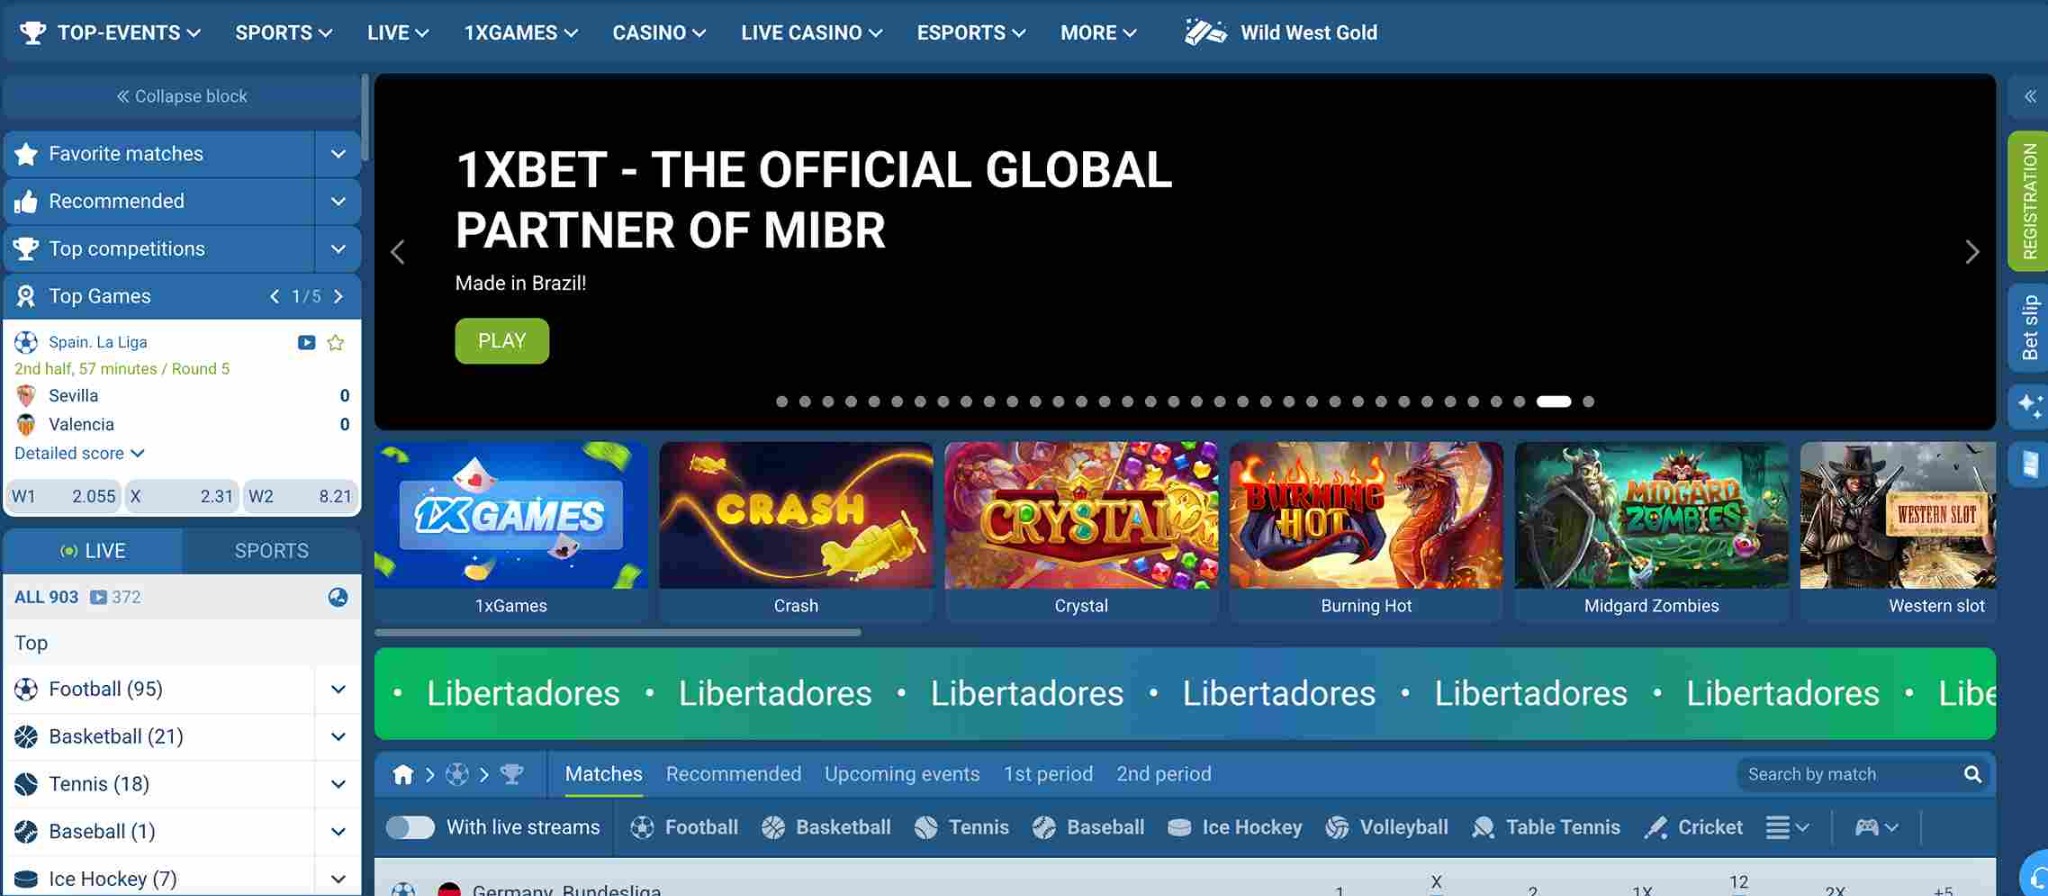Select W2 odds 8.21
2048x896 pixels.
click(x=300, y=496)
